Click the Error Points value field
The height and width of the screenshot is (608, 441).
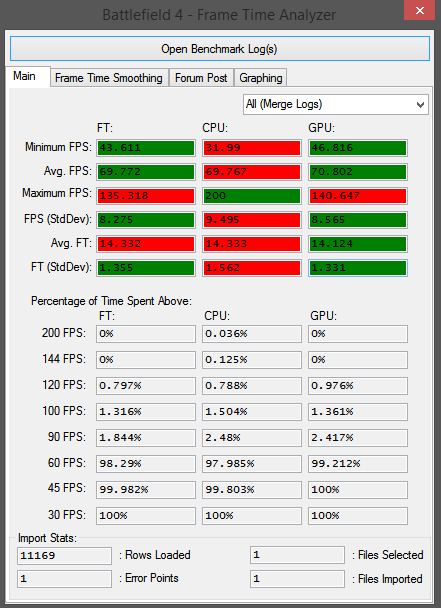tap(64, 579)
